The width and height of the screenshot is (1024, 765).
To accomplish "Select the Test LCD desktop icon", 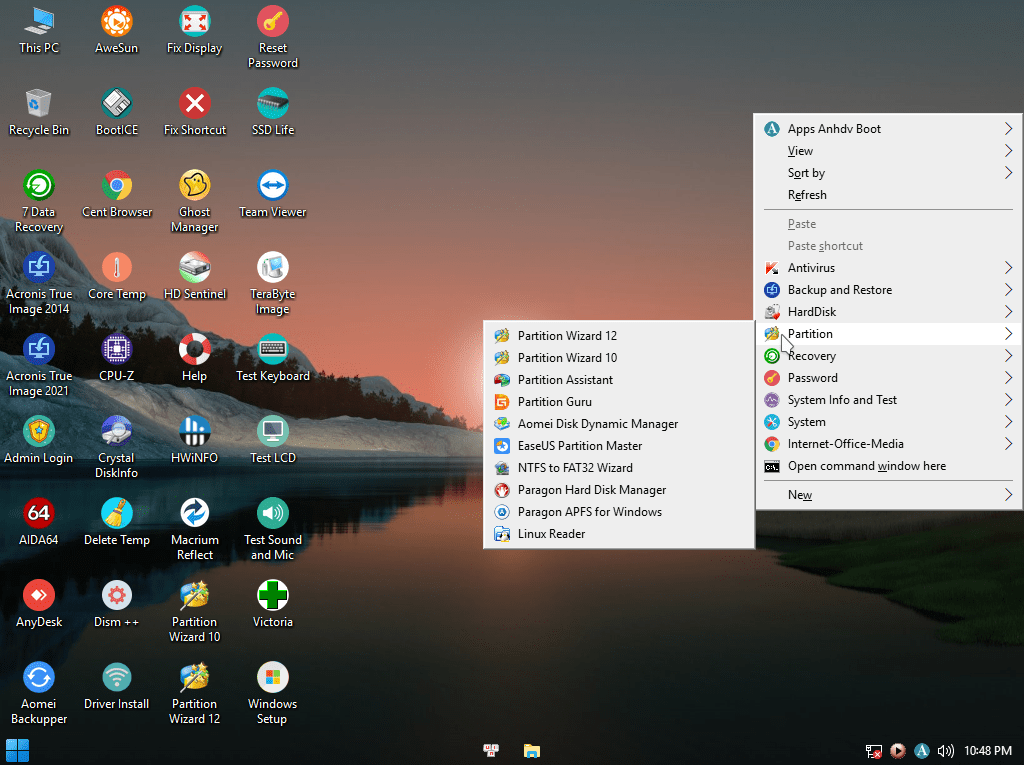I will [273, 440].
